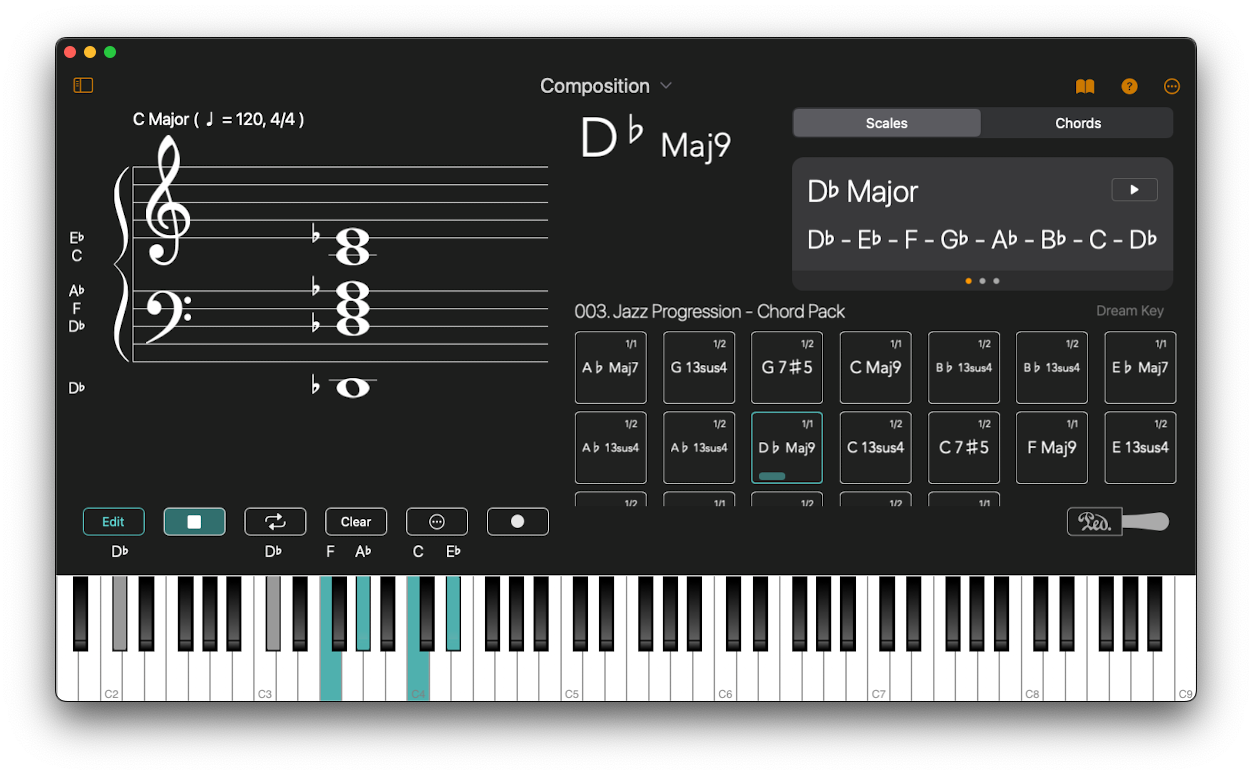Clear the composition
The width and height of the screenshot is (1252, 775).
tap(356, 522)
